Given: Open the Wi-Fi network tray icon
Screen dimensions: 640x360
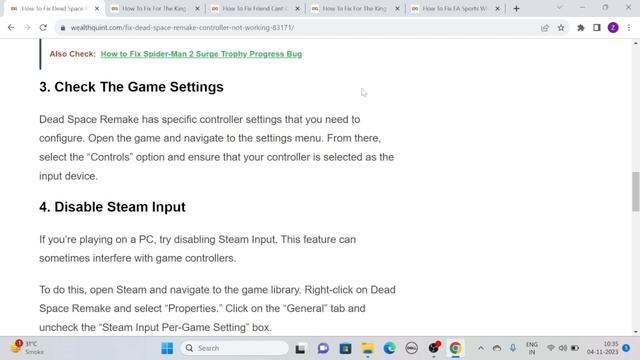Looking at the screenshot, I should coord(551,348).
